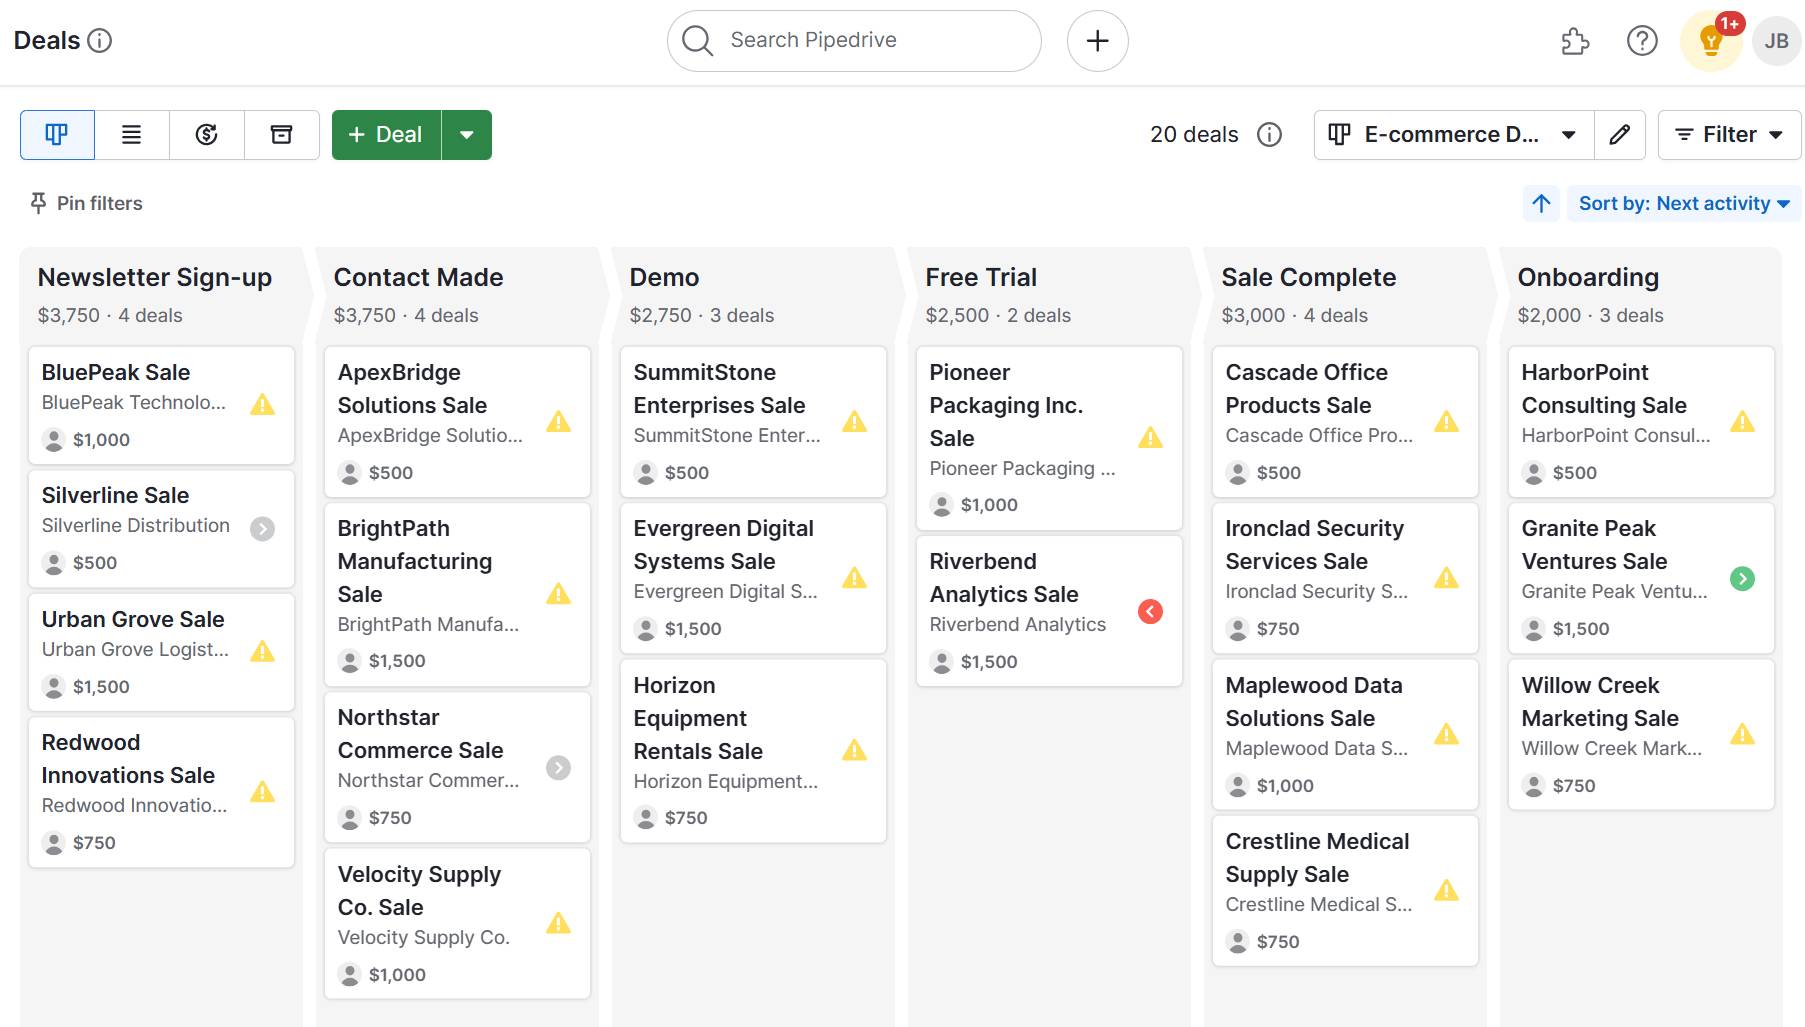This screenshot has width=1805, height=1027.
Task: Switch to deals list view
Action: point(132,135)
